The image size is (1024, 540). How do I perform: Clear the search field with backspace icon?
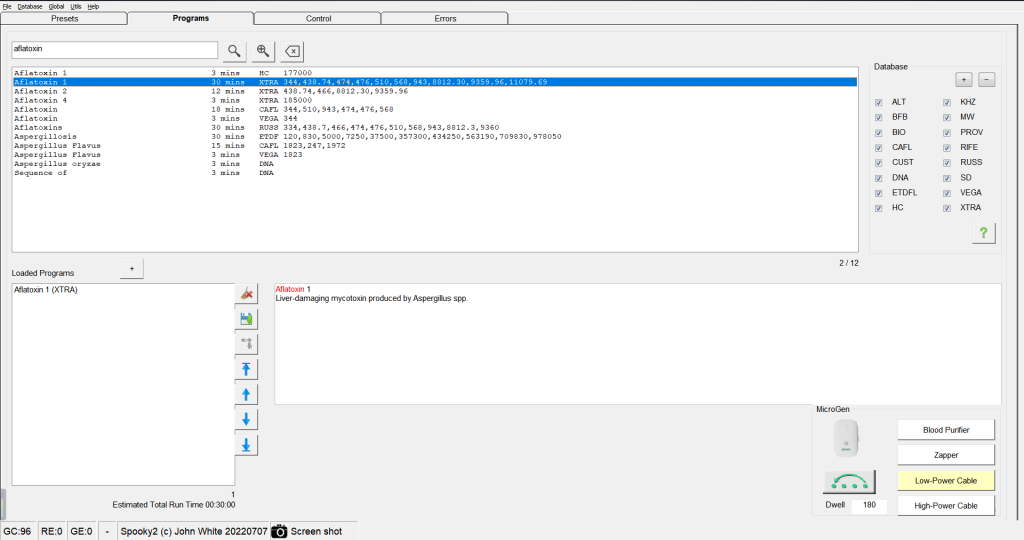pos(291,51)
